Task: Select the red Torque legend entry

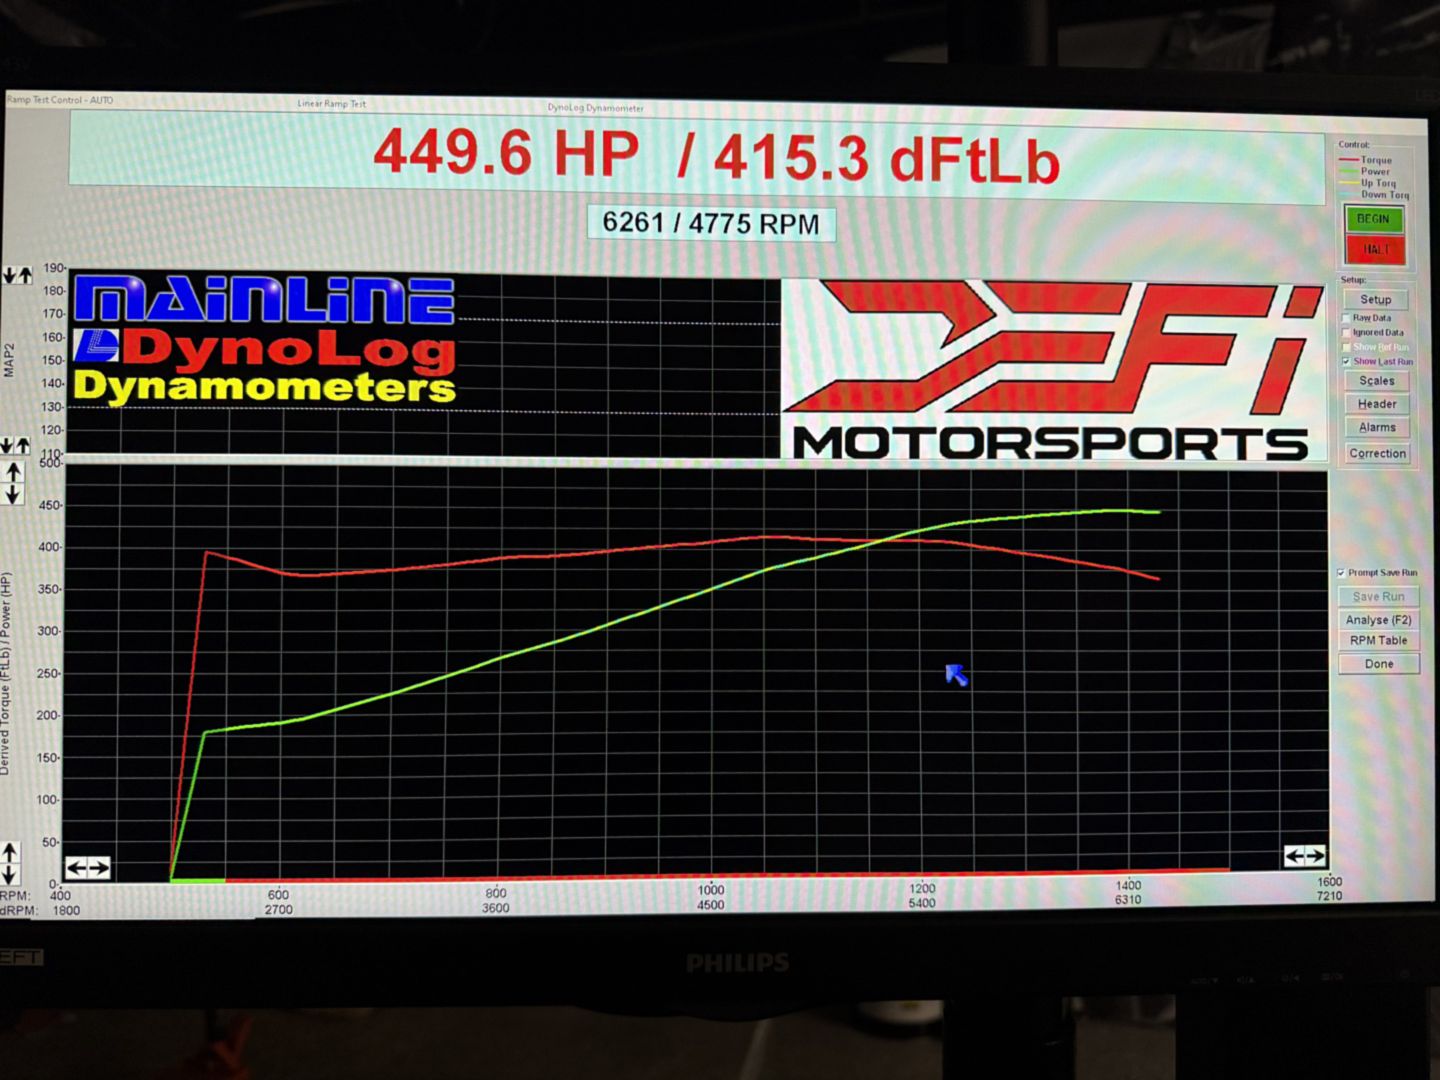Action: [1366, 160]
